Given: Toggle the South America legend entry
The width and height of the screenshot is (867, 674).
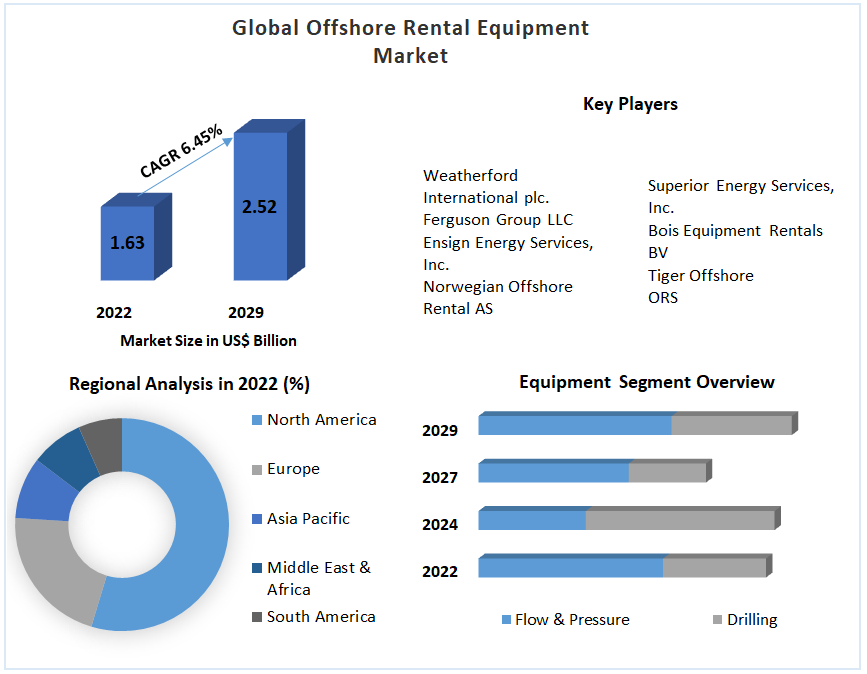Looking at the screenshot, I should pos(320,617).
